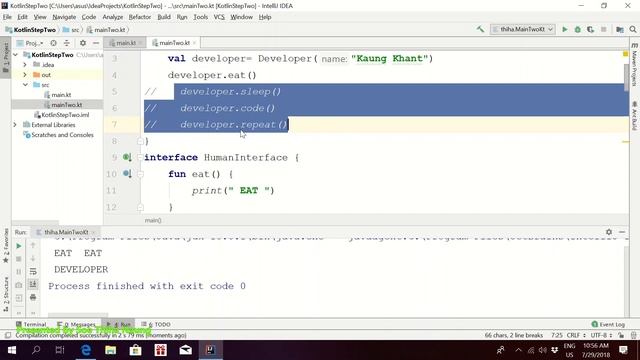This screenshot has height=360, width=640.
Task: Toggle tool window quick access icon in status bar
Action: [x=7, y=335]
